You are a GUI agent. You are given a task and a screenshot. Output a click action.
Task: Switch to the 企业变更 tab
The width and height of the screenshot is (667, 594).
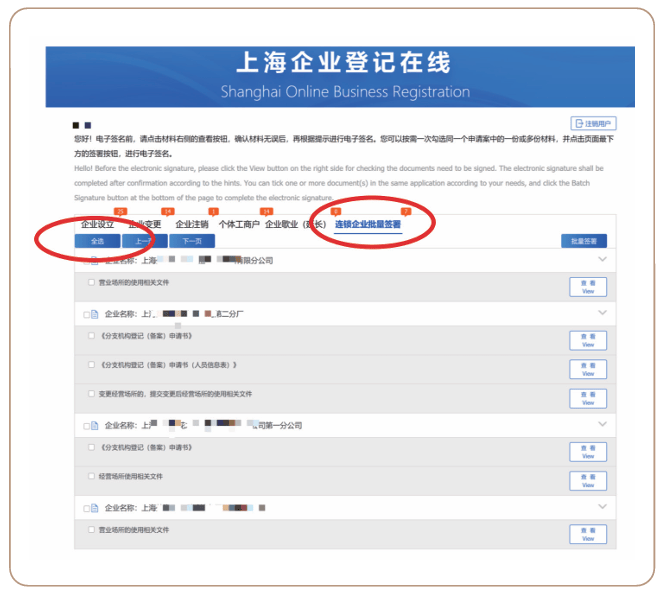(145, 224)
